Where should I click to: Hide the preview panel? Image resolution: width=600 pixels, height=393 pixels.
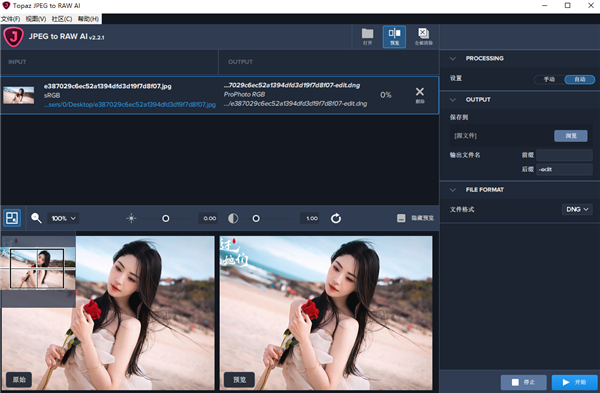click(x=415, y=218)
